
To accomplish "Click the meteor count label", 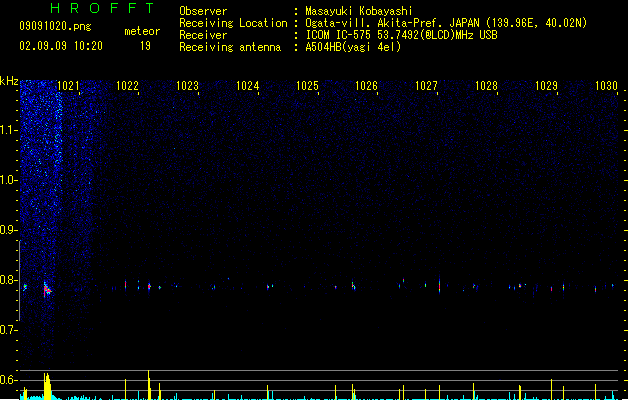I will point(142,31).
